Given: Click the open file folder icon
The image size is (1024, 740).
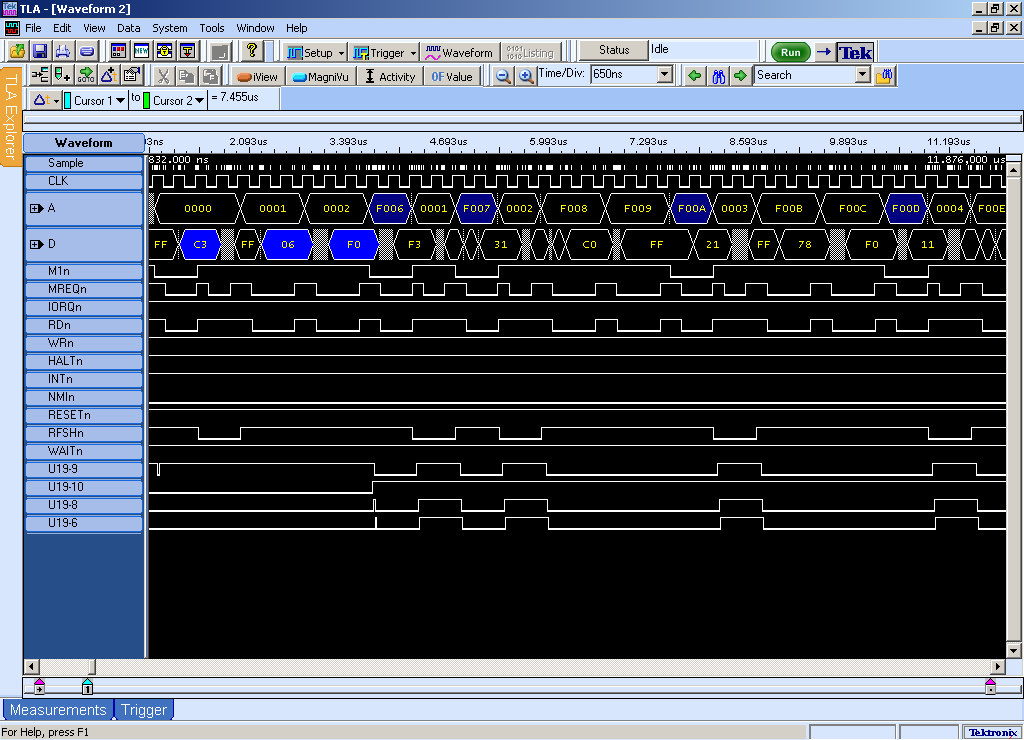Looking at the screenshot, I should [18, 51].
